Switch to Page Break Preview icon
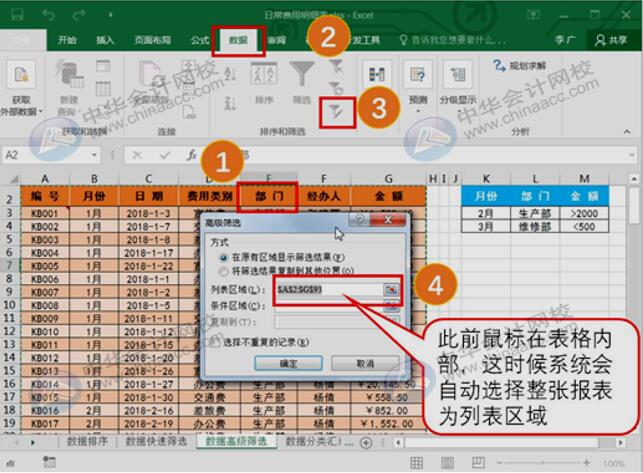Image resolution: width=643 pixels, height=473 pixels. [478, 463]
